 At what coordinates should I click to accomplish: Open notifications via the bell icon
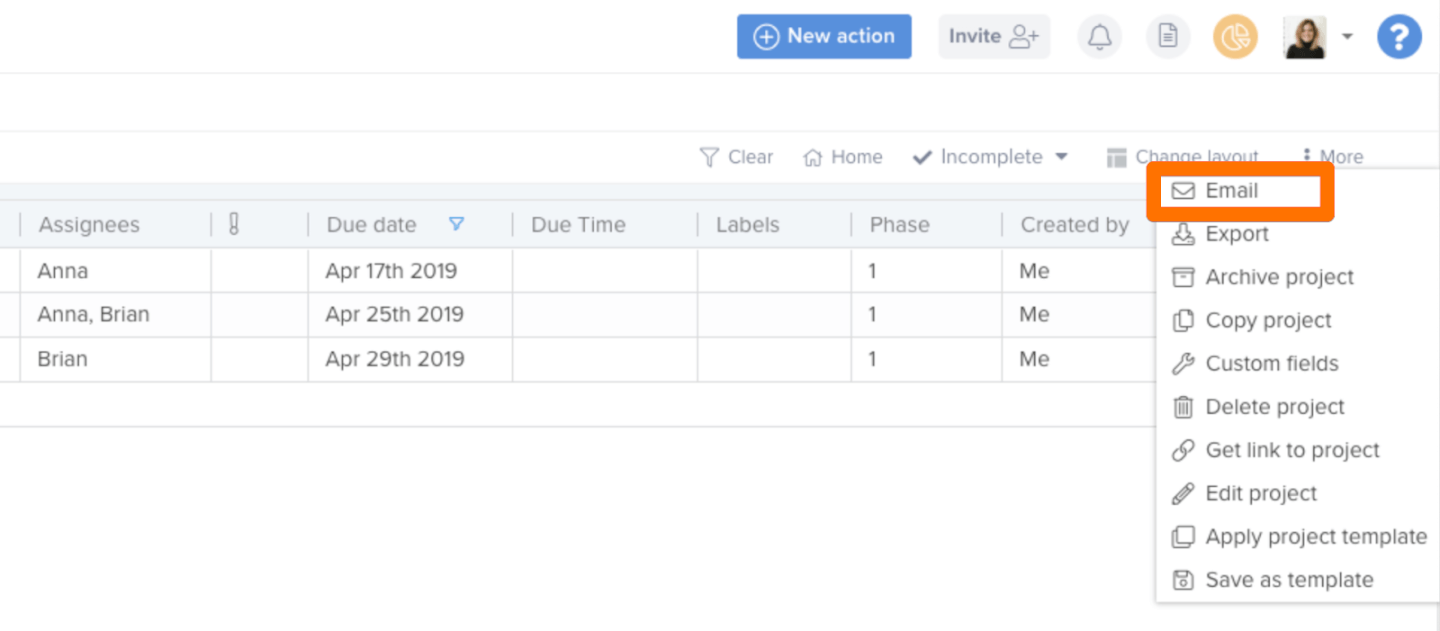tap(1099, 36)
